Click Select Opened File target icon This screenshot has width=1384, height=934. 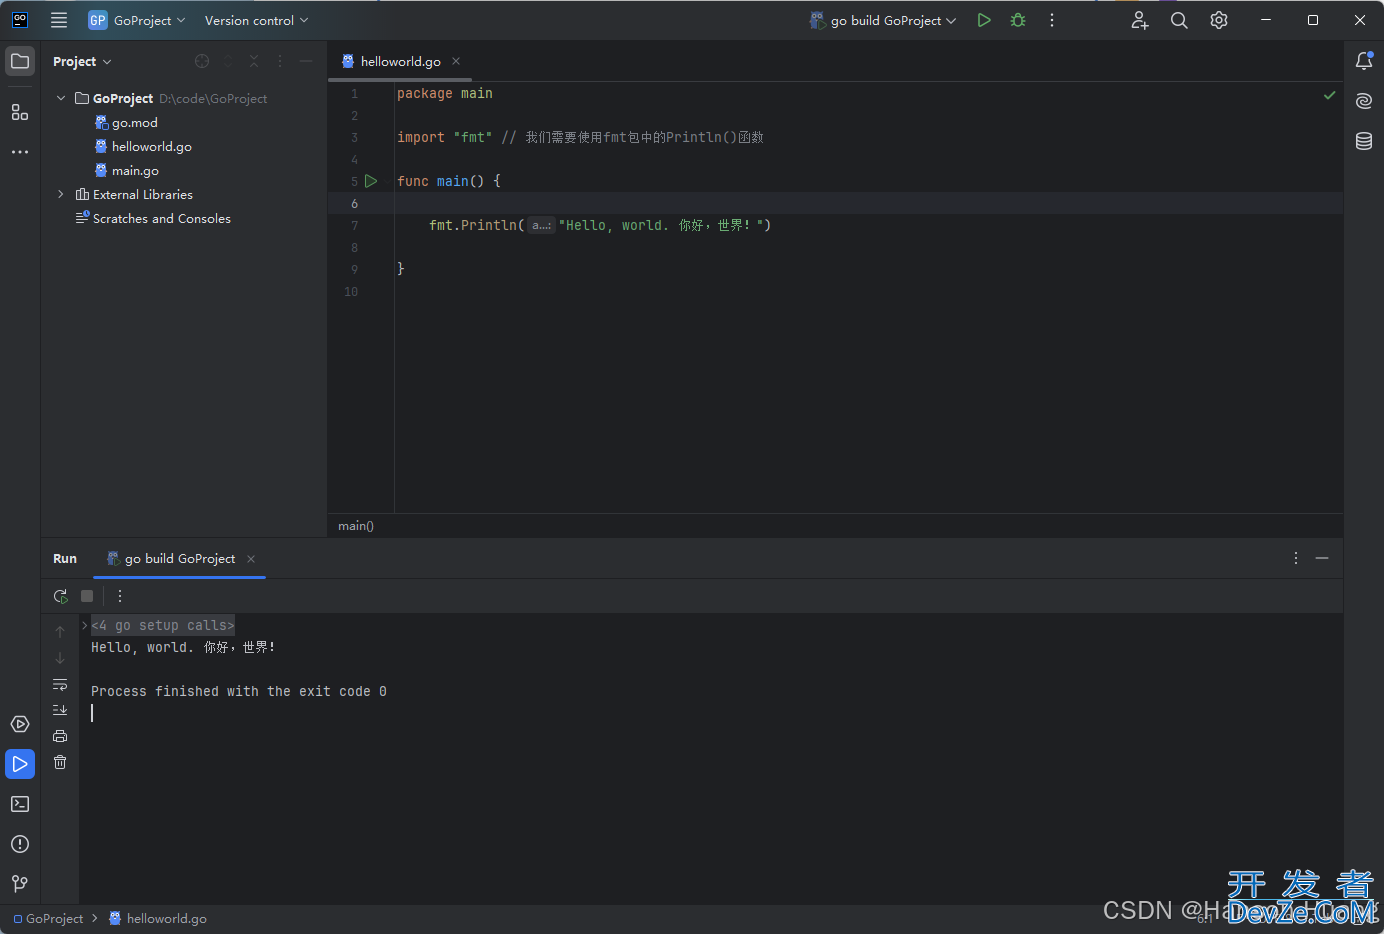pos(202,61)
